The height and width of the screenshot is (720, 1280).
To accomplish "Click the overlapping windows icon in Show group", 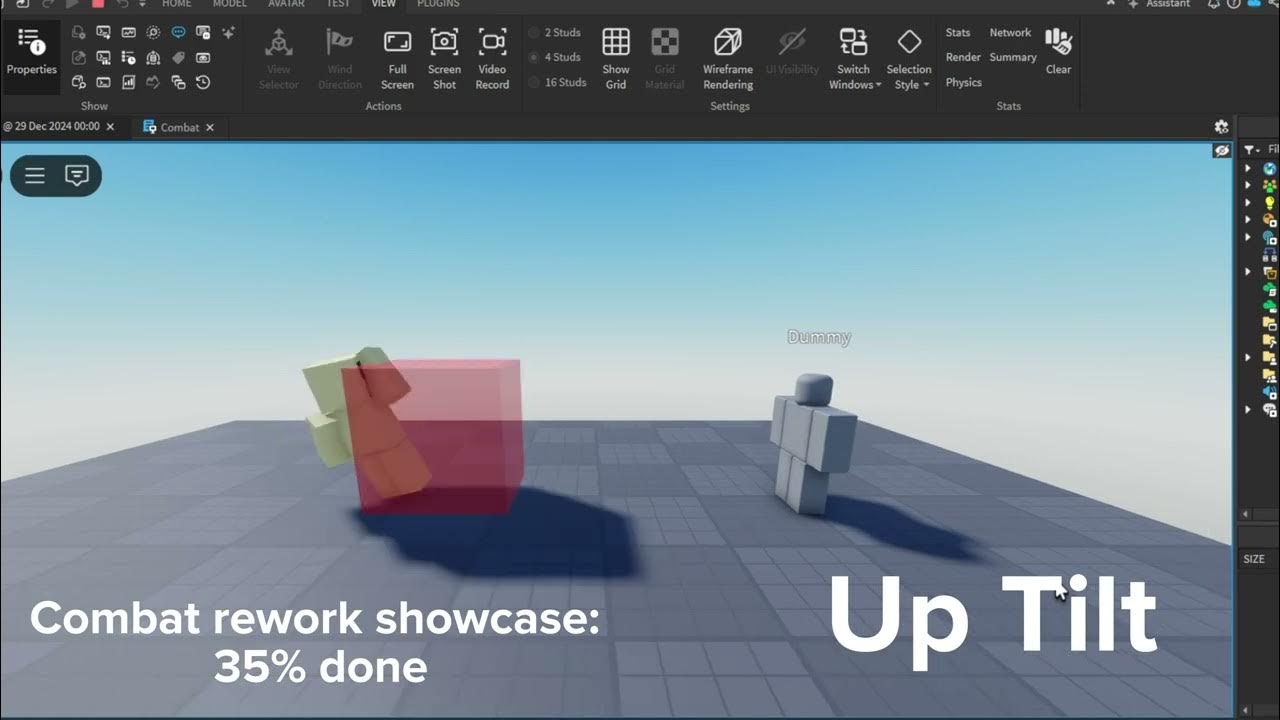I will [178, 83].
